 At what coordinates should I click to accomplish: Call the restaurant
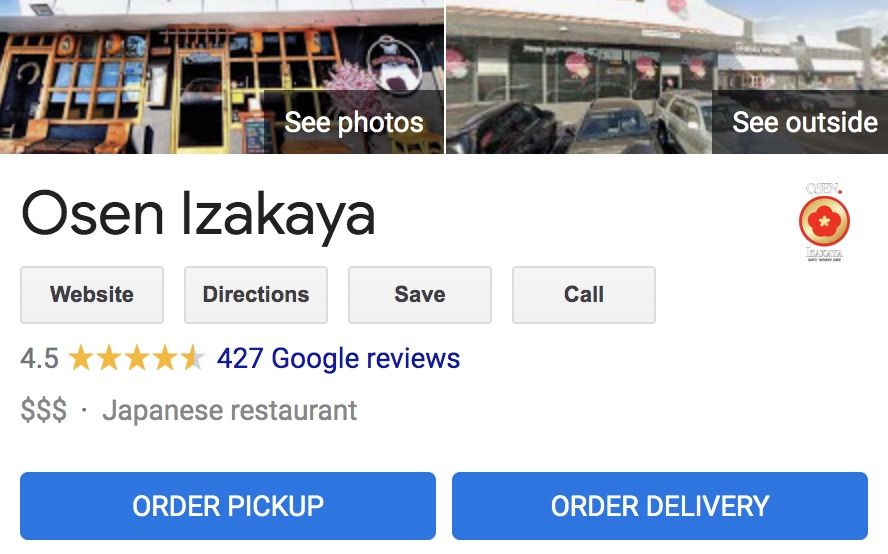[x=584, y=295]
